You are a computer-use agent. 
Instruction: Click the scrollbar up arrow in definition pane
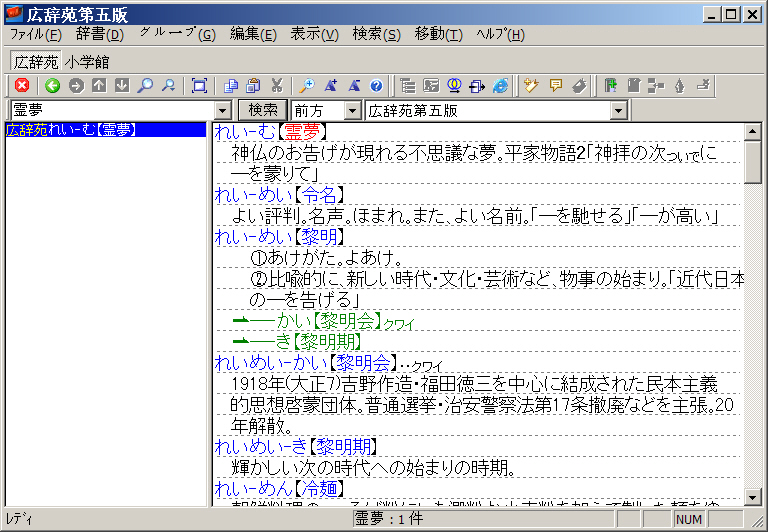(x=752, y=132)
